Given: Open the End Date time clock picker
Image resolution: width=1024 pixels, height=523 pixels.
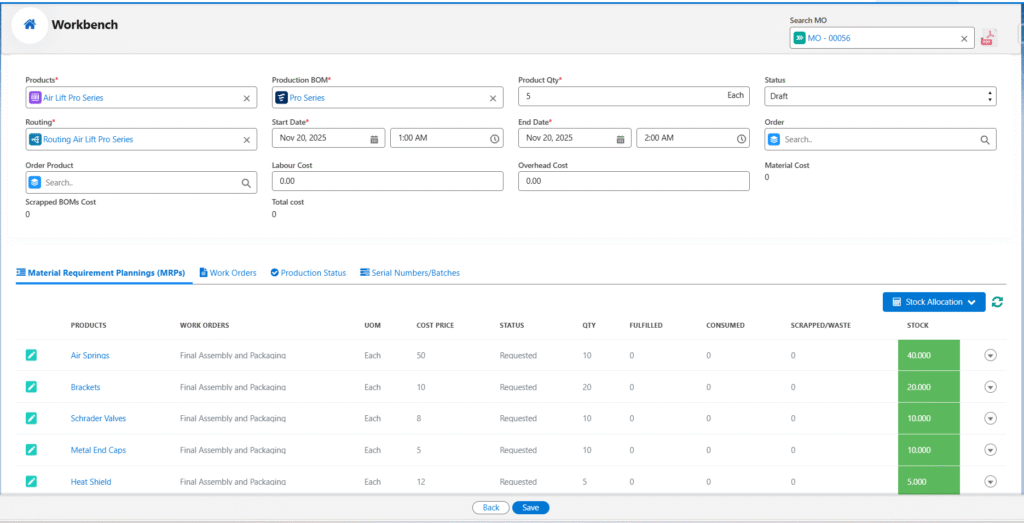Looking at the screenshot, I should coord(741,139).
